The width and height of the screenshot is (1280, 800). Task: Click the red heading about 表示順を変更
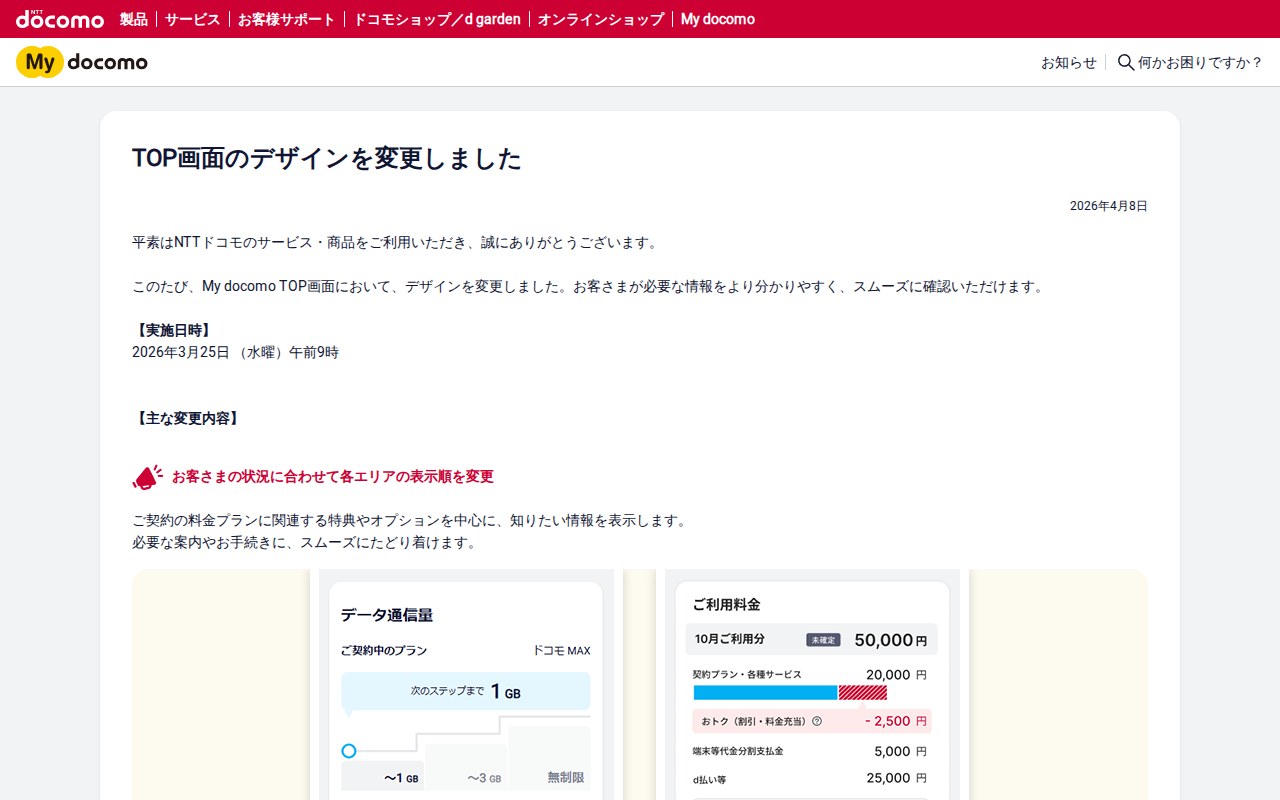pyautogui.click(x=333, y=477)
